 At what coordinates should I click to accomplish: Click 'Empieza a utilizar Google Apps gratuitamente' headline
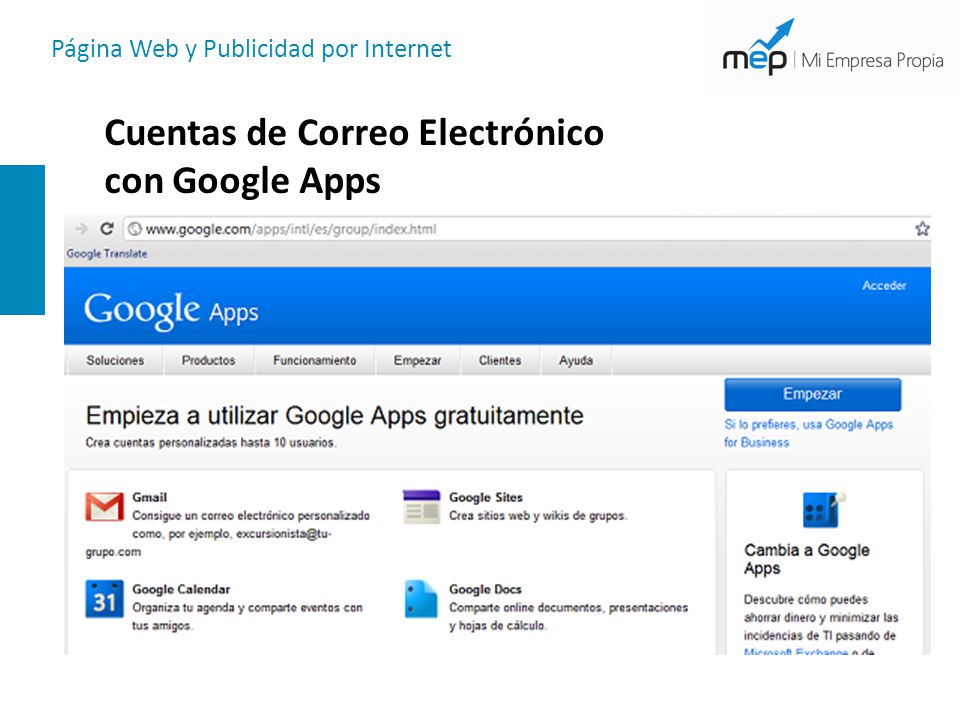tap(334, 416)
